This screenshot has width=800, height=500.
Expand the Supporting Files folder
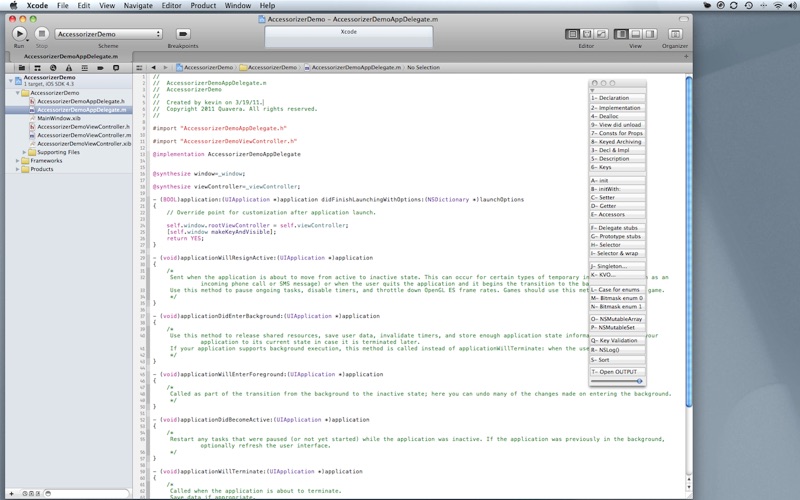click(x=24, y=152)
